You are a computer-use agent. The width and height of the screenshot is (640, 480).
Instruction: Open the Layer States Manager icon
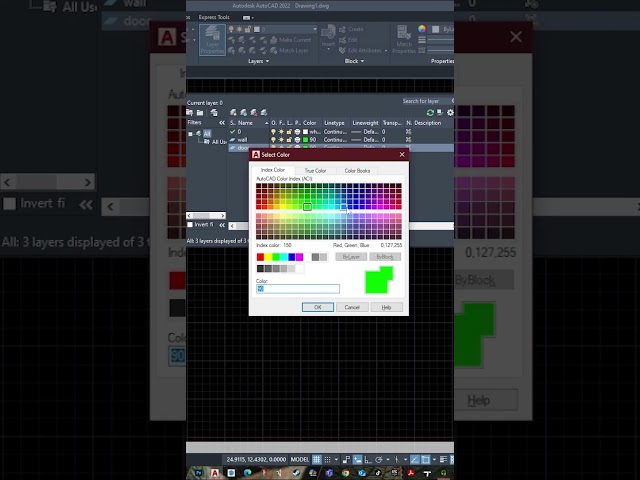click(x=214, y=112)
